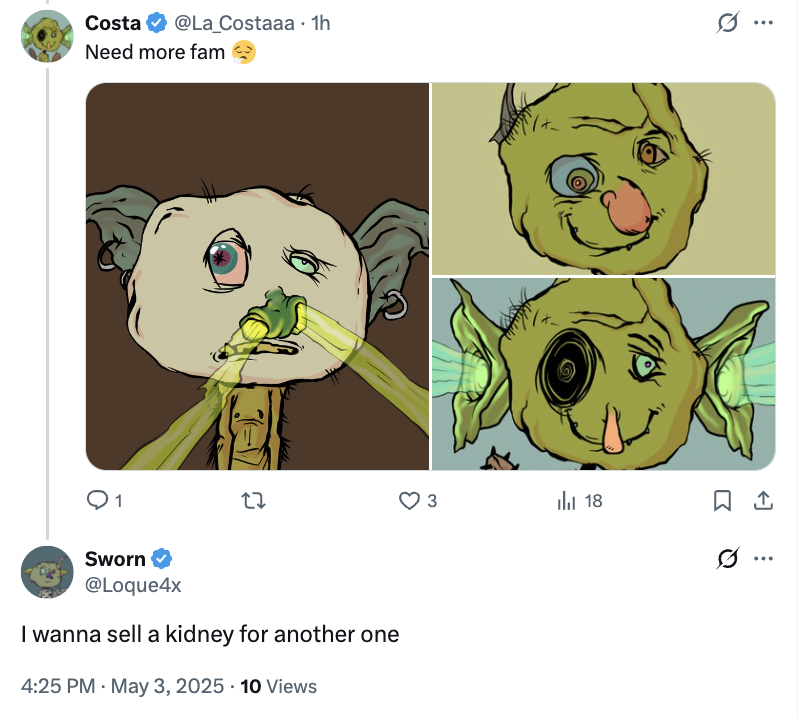This screenshot has width=808, height=718.
Task: Click the Costa display name
Action: pyautogui.click(x=112, y=22)
